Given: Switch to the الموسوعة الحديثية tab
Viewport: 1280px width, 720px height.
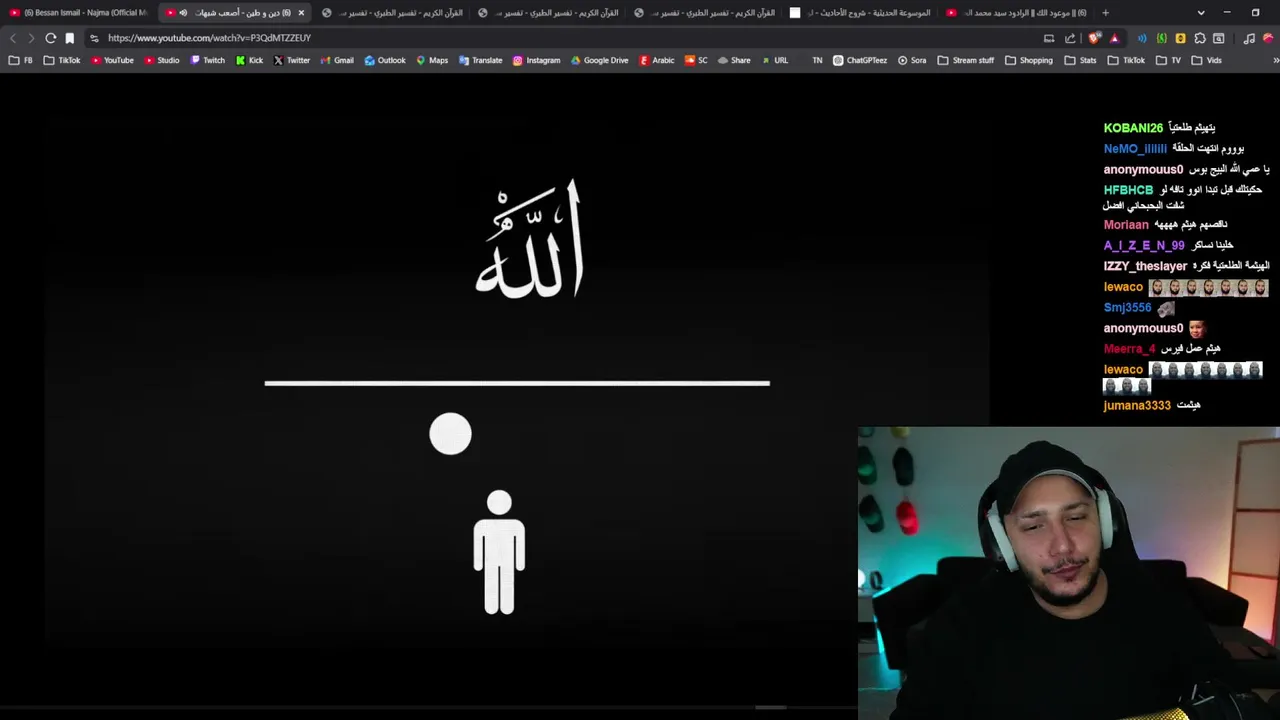Looking at the screenshot, I should [x=858, y=13].
